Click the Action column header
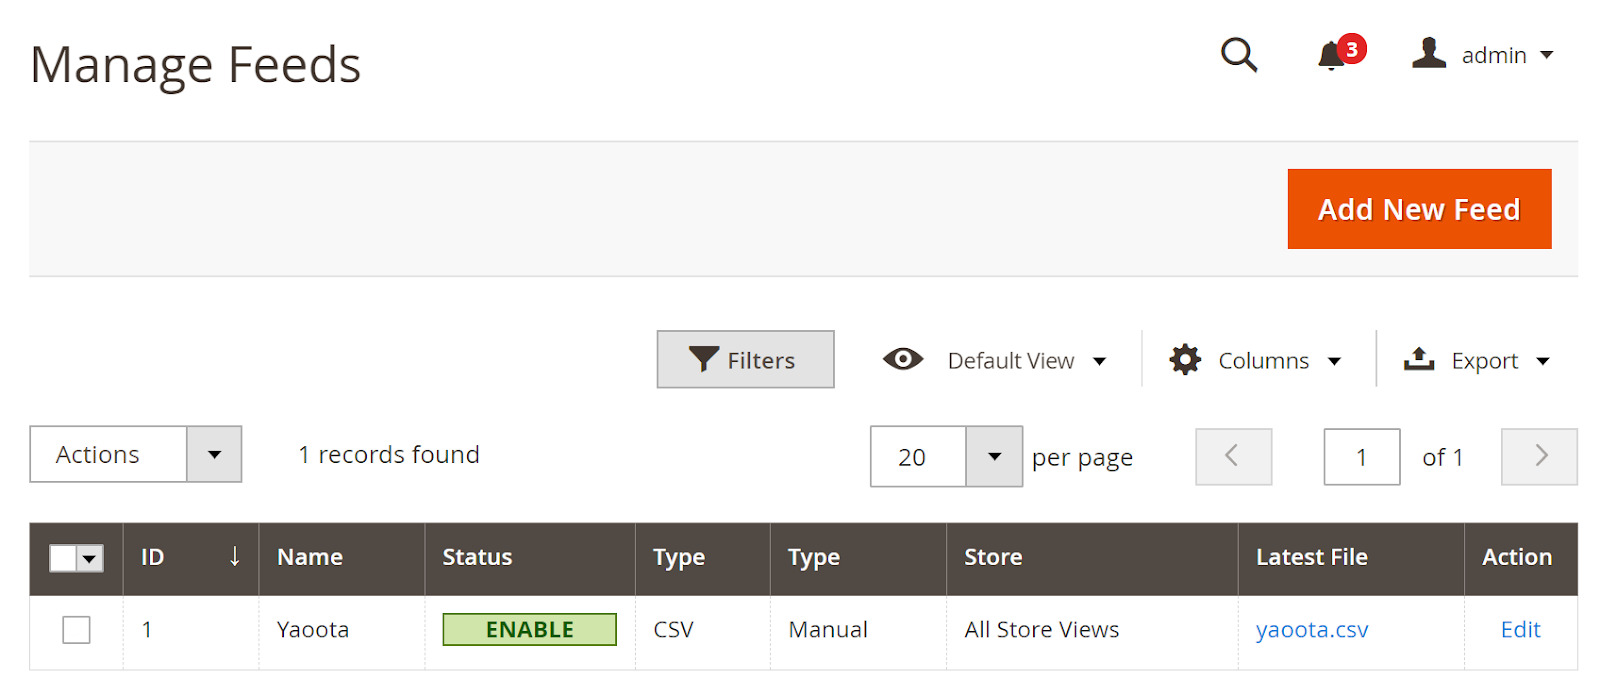The width and height of the screenshot is (1600, 695). tap(1517, 558)
